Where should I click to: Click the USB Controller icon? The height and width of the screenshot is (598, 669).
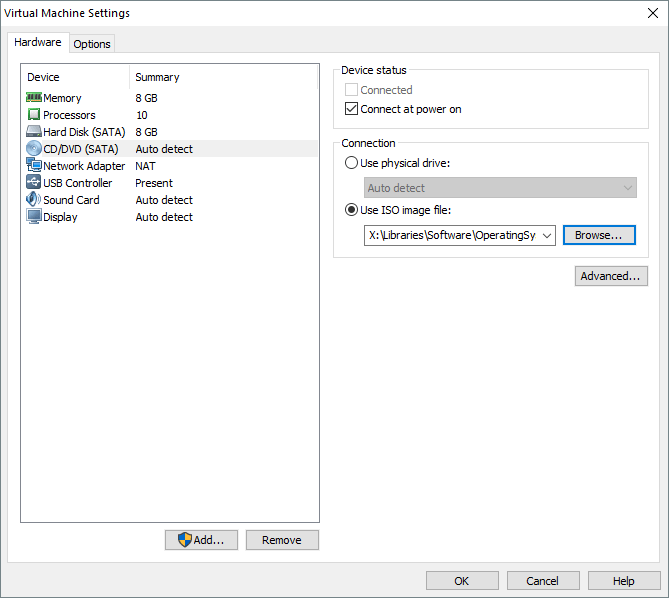tap(33, 183)
